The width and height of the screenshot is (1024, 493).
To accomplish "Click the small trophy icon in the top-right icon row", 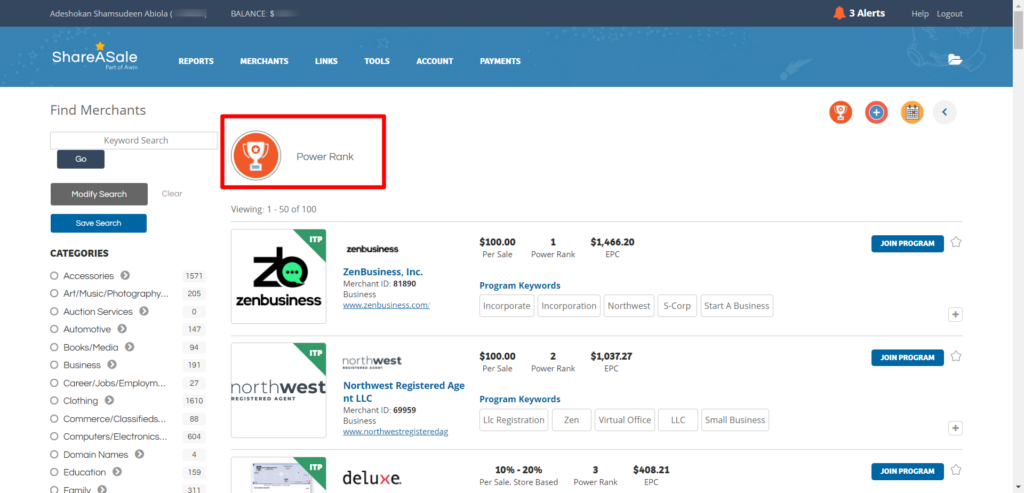I will coord(840,112).
